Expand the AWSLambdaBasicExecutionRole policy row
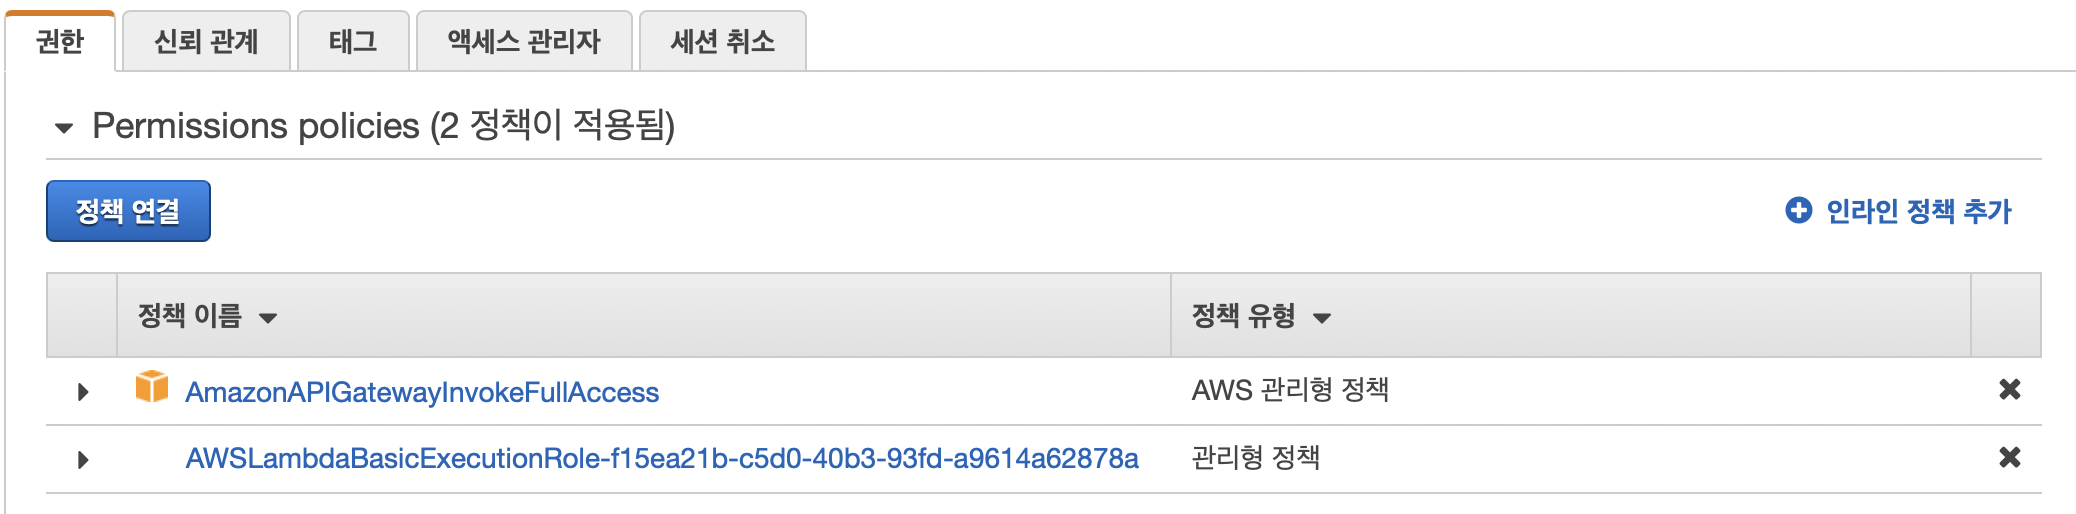This screenshot has height=514, width=2076. [x=83, y=460]
